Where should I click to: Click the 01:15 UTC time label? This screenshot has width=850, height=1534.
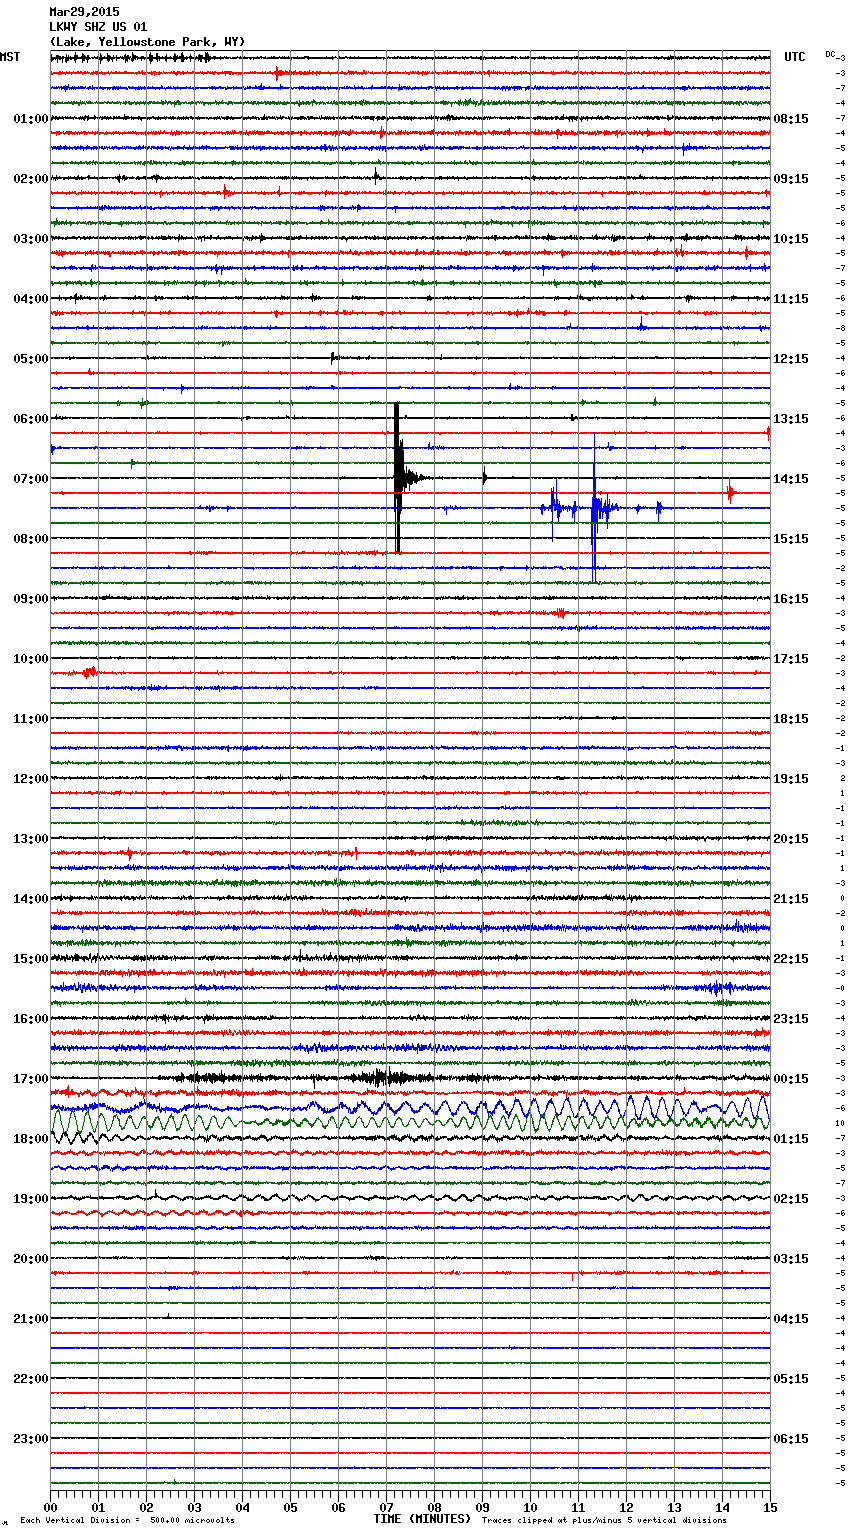(791, 1139)
